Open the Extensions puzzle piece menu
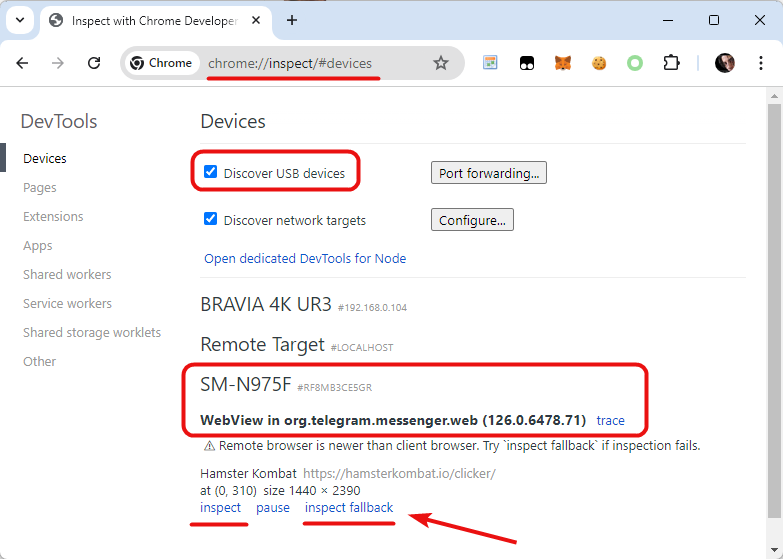Screen dimensions: 783x559 (671, 63)
